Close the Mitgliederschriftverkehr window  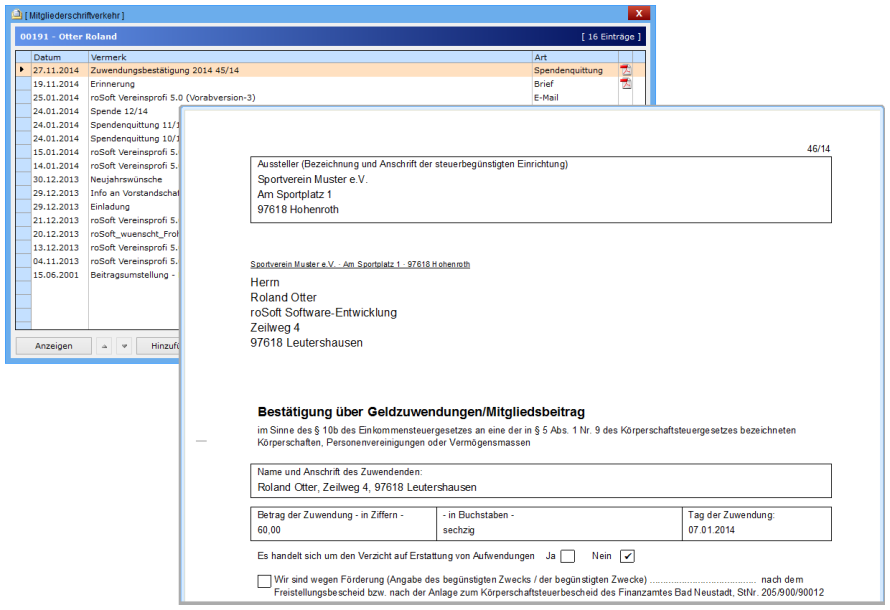click(639, 14)
